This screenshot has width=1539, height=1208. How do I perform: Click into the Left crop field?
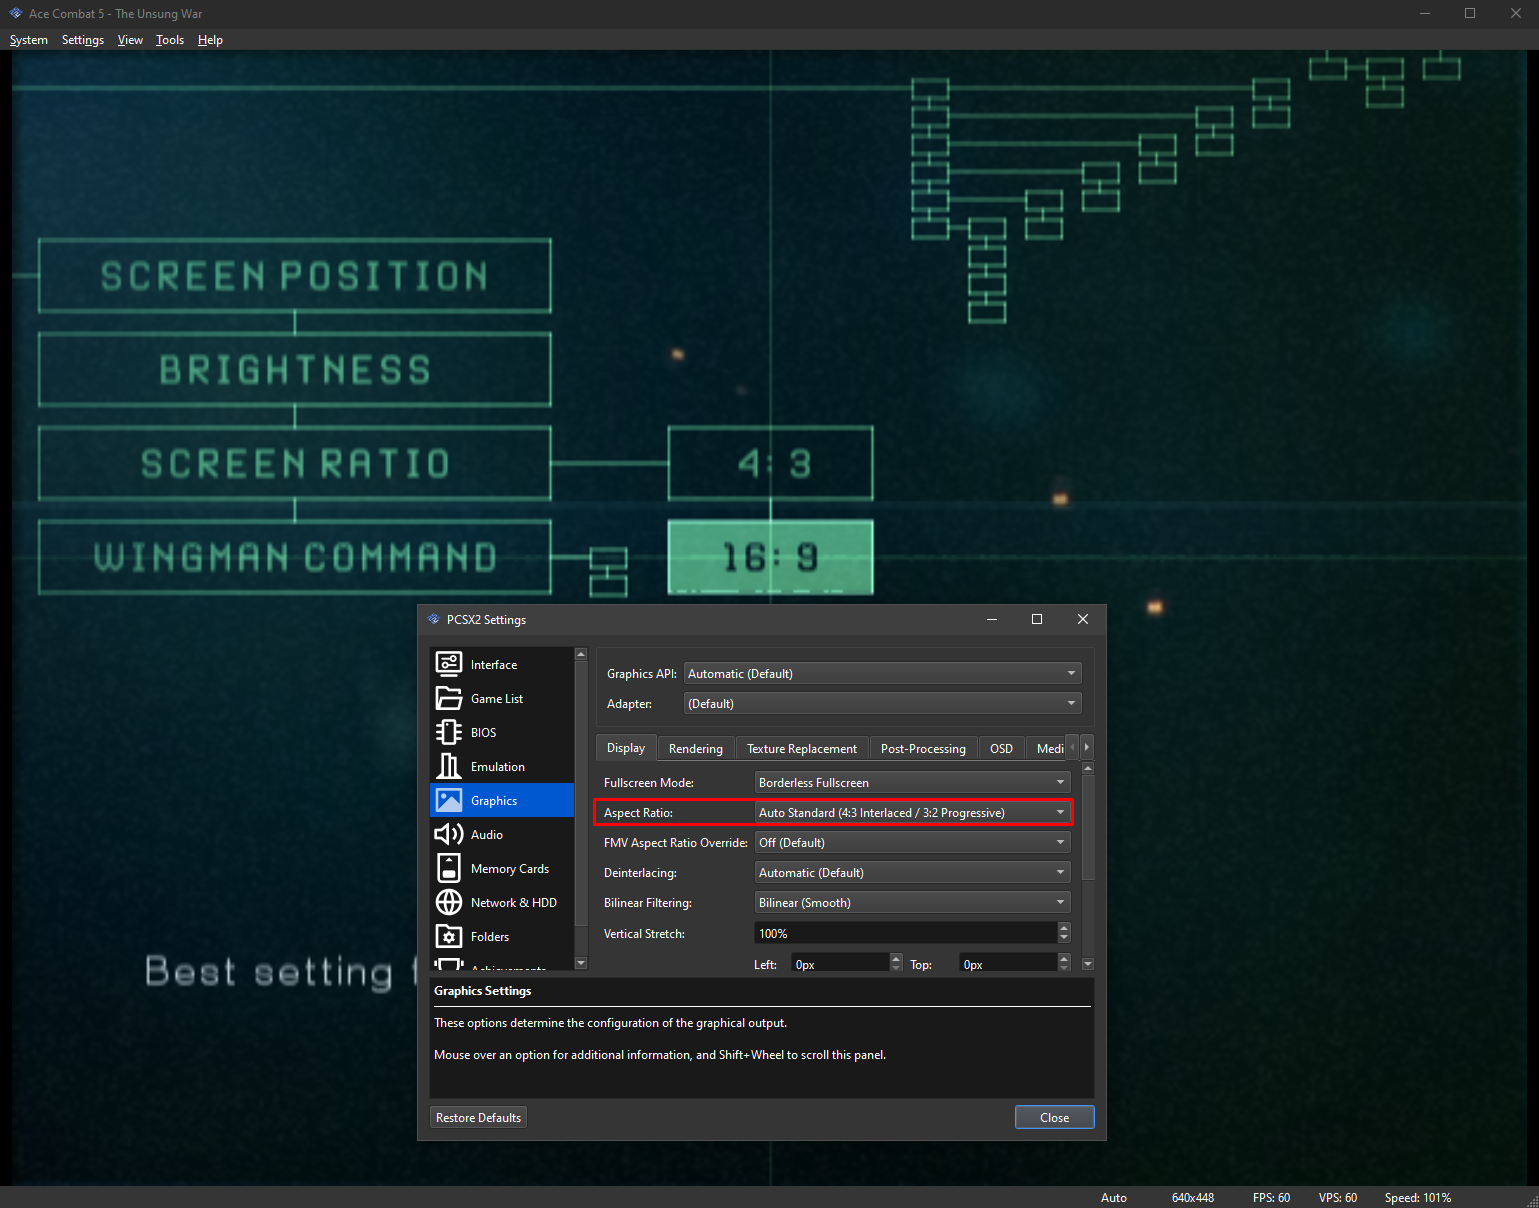[x=841, y=964]
